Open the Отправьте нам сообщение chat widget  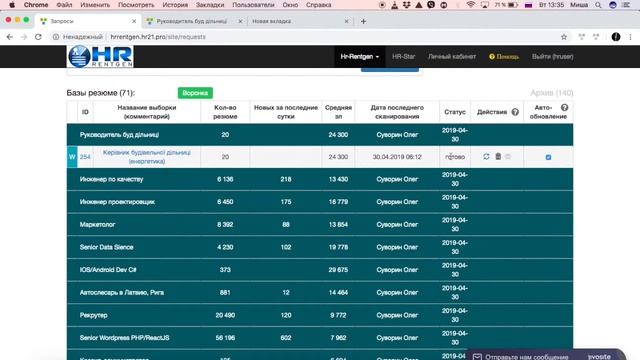(x=547, y=355)
